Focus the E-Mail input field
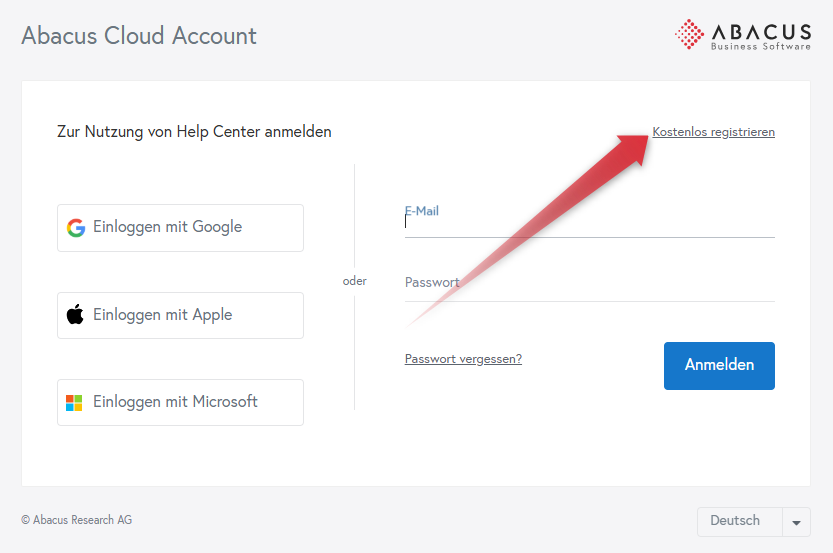Image resolution: width=833 pixels, height=553 pixels. pos(589,220)
